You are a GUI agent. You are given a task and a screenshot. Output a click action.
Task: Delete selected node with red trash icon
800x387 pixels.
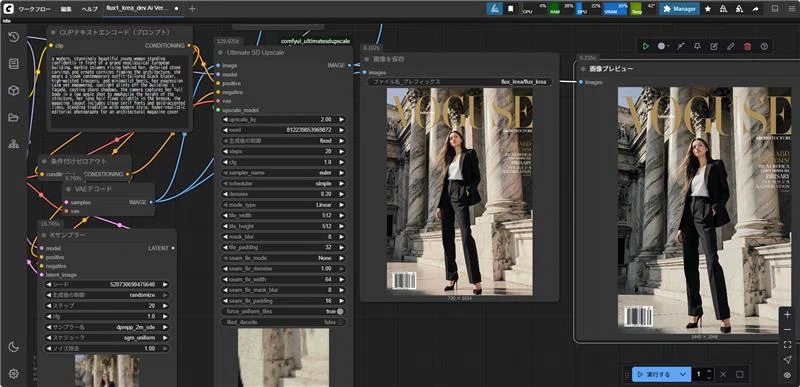point(747,46)
